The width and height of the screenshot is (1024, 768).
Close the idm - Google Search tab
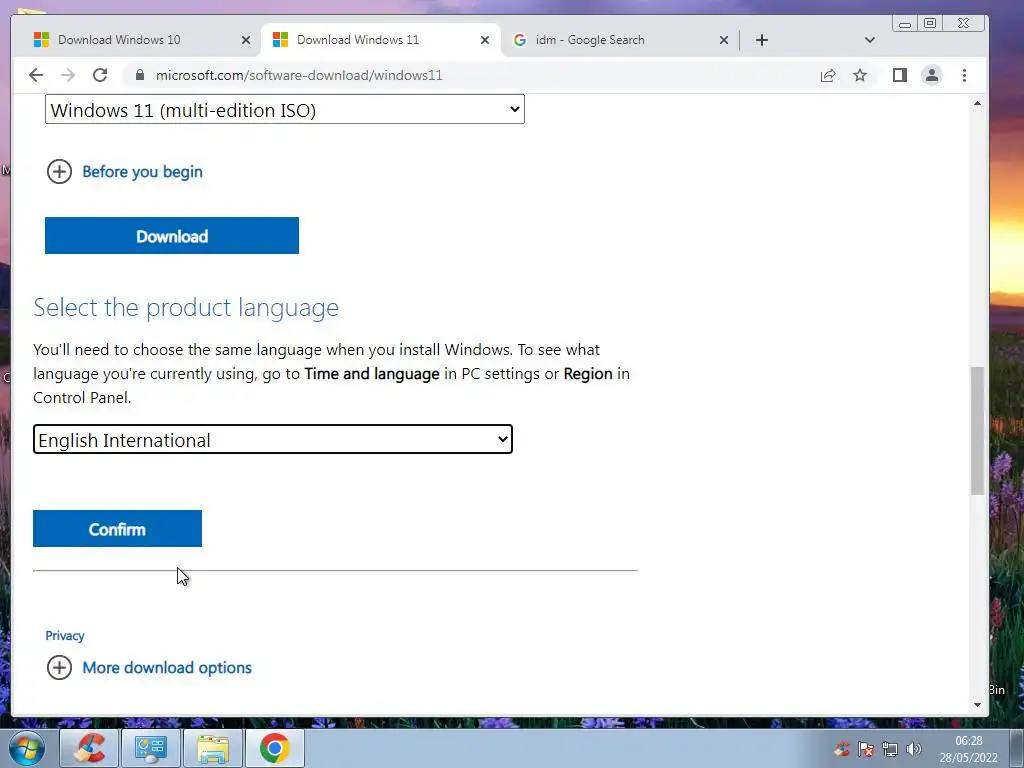click(724, 40)
